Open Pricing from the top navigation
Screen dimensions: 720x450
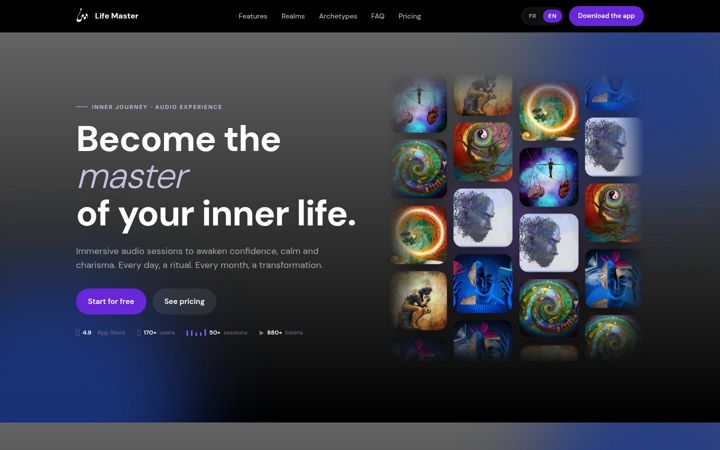tap(410, 16)
